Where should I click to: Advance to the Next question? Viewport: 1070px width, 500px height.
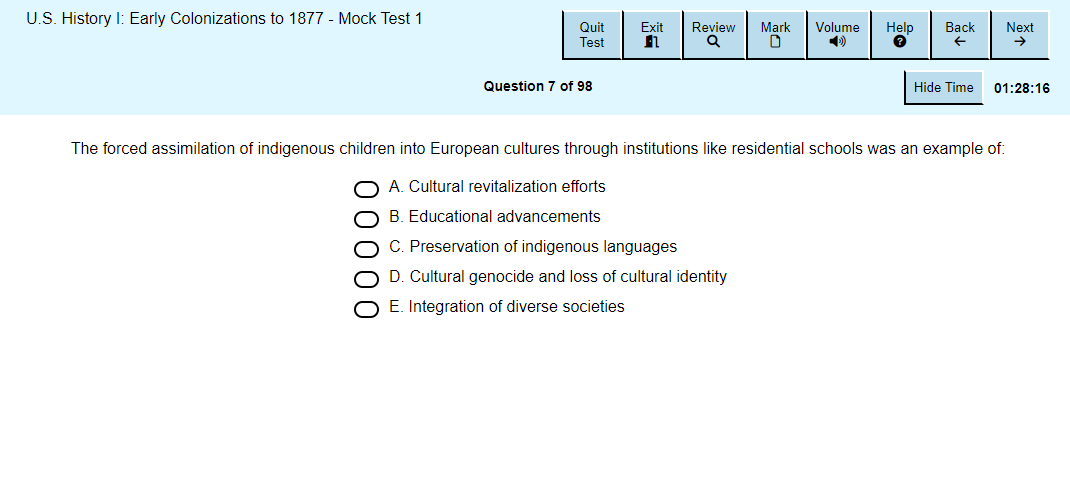coord(1020,35)
